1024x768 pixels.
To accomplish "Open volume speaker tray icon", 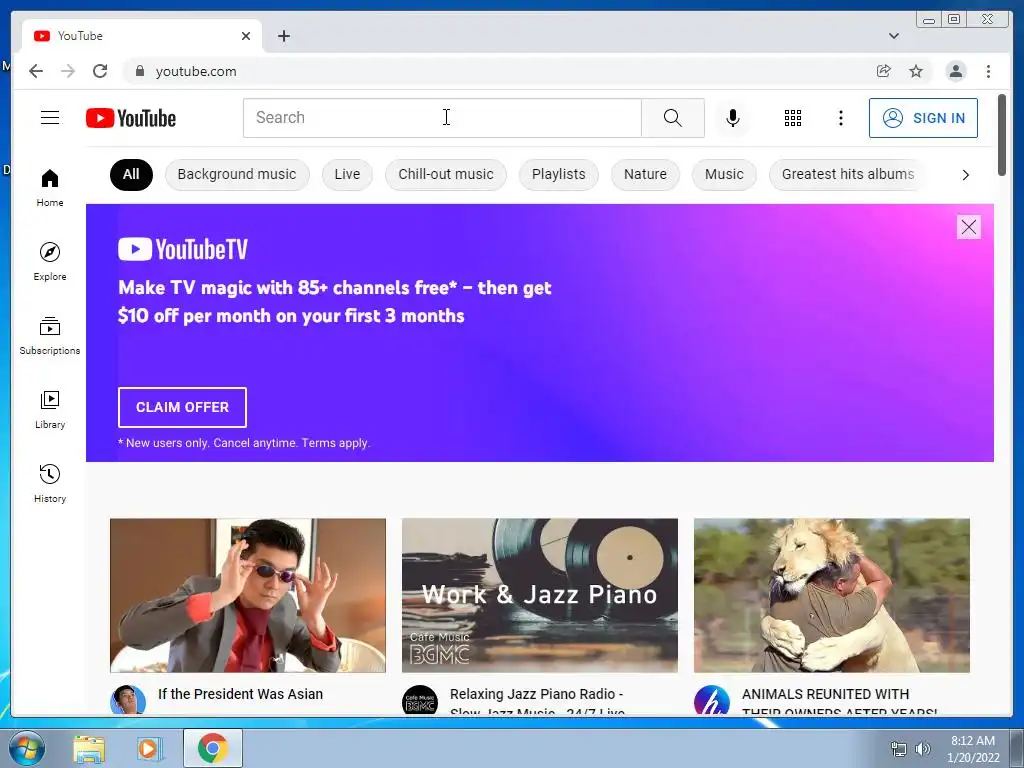I will [922, 749].
